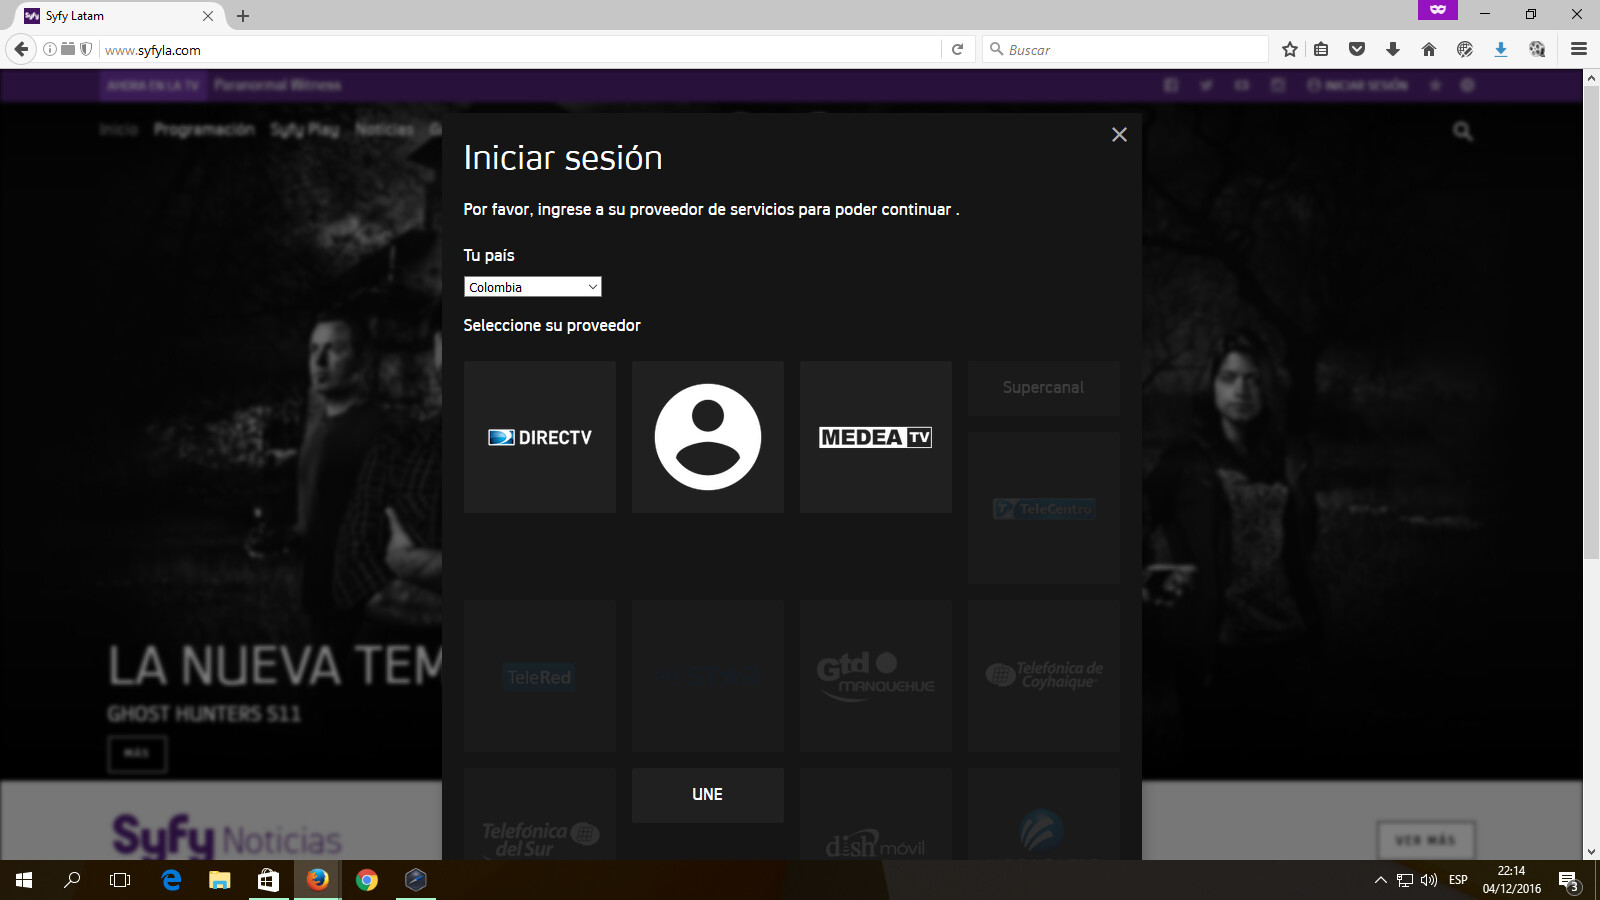Select the TeleRed provider tile

[x=540, y=676]
